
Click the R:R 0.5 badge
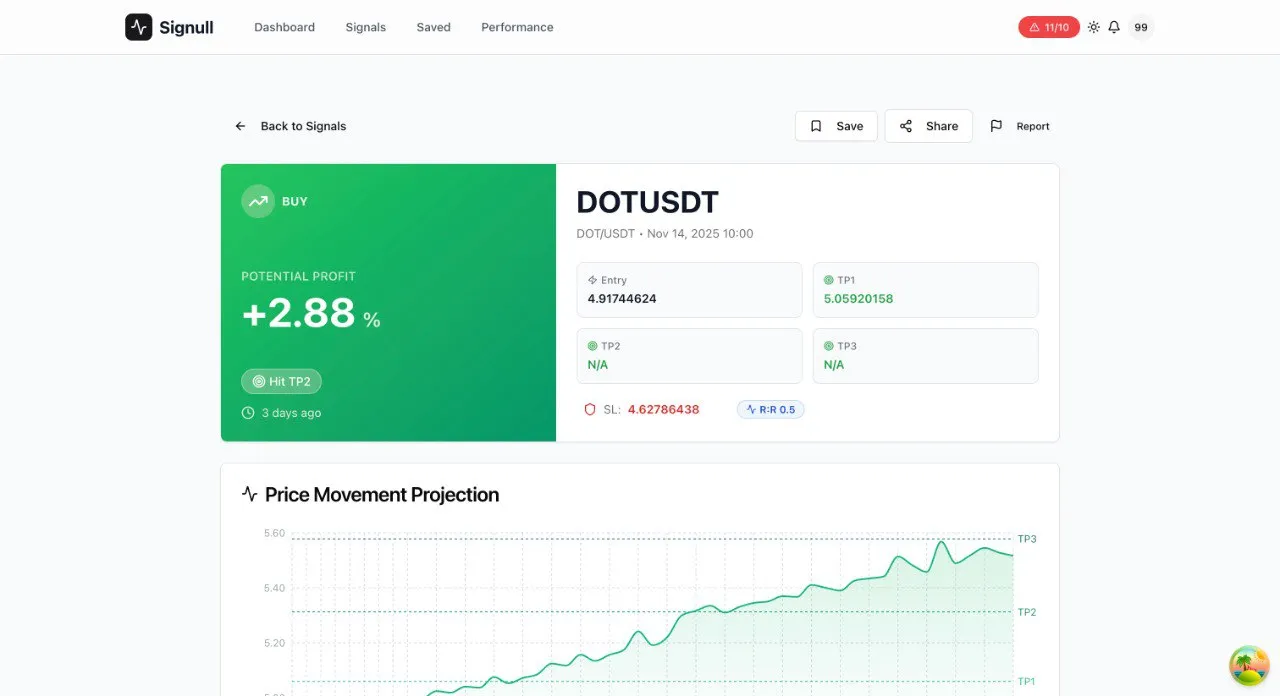click(x=771, y=409)
